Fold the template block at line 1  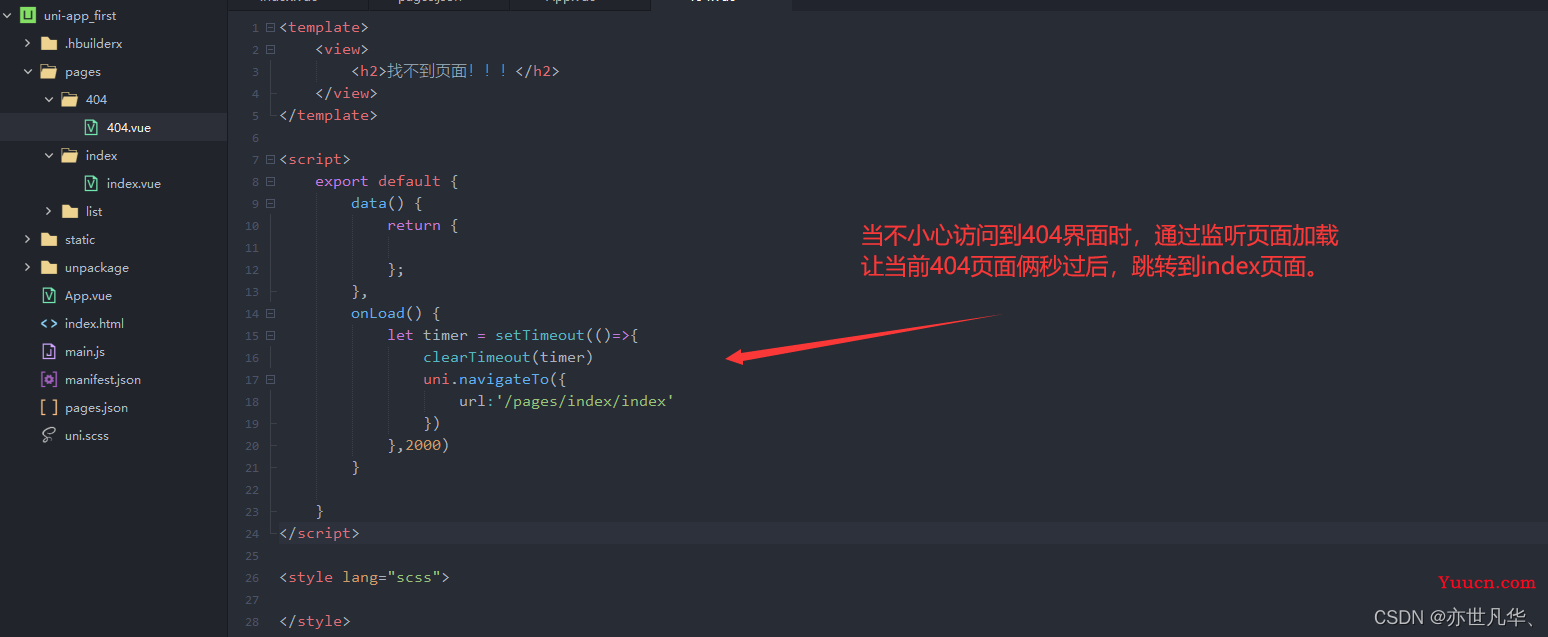[270, 28]
